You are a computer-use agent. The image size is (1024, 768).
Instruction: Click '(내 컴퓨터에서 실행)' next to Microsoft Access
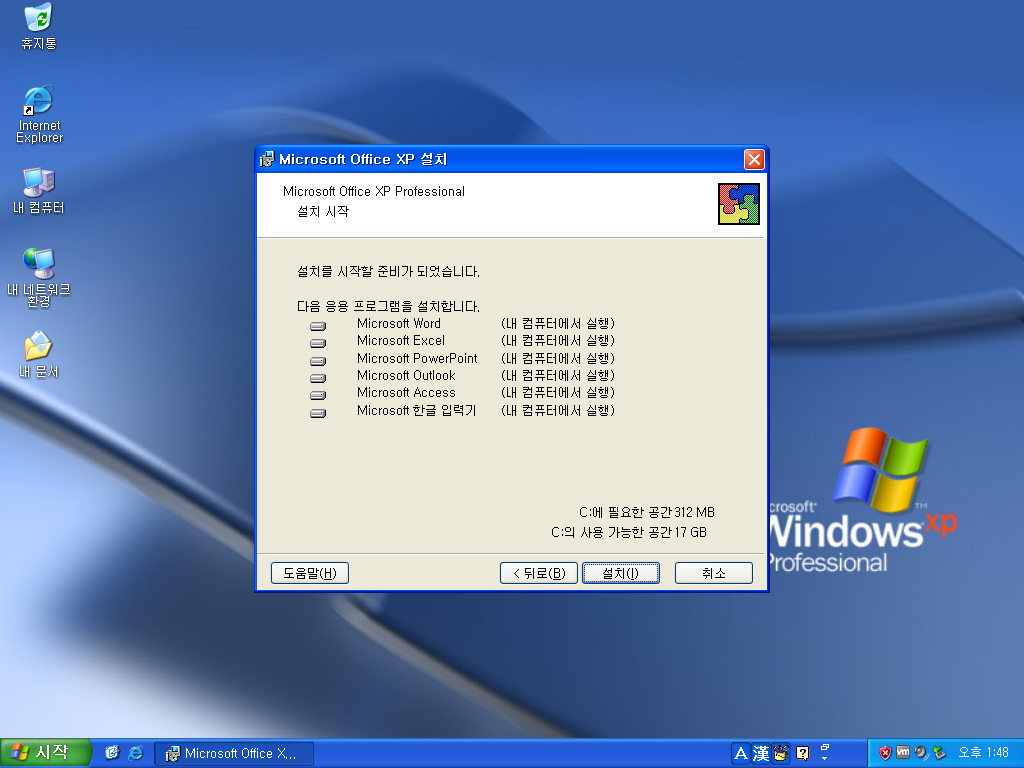(x=558, y=392)
